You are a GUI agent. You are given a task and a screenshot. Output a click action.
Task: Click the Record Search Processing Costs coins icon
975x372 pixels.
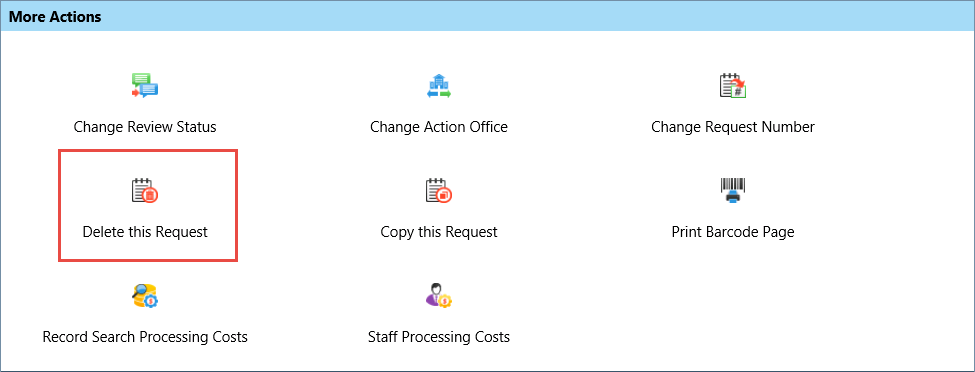145,295
